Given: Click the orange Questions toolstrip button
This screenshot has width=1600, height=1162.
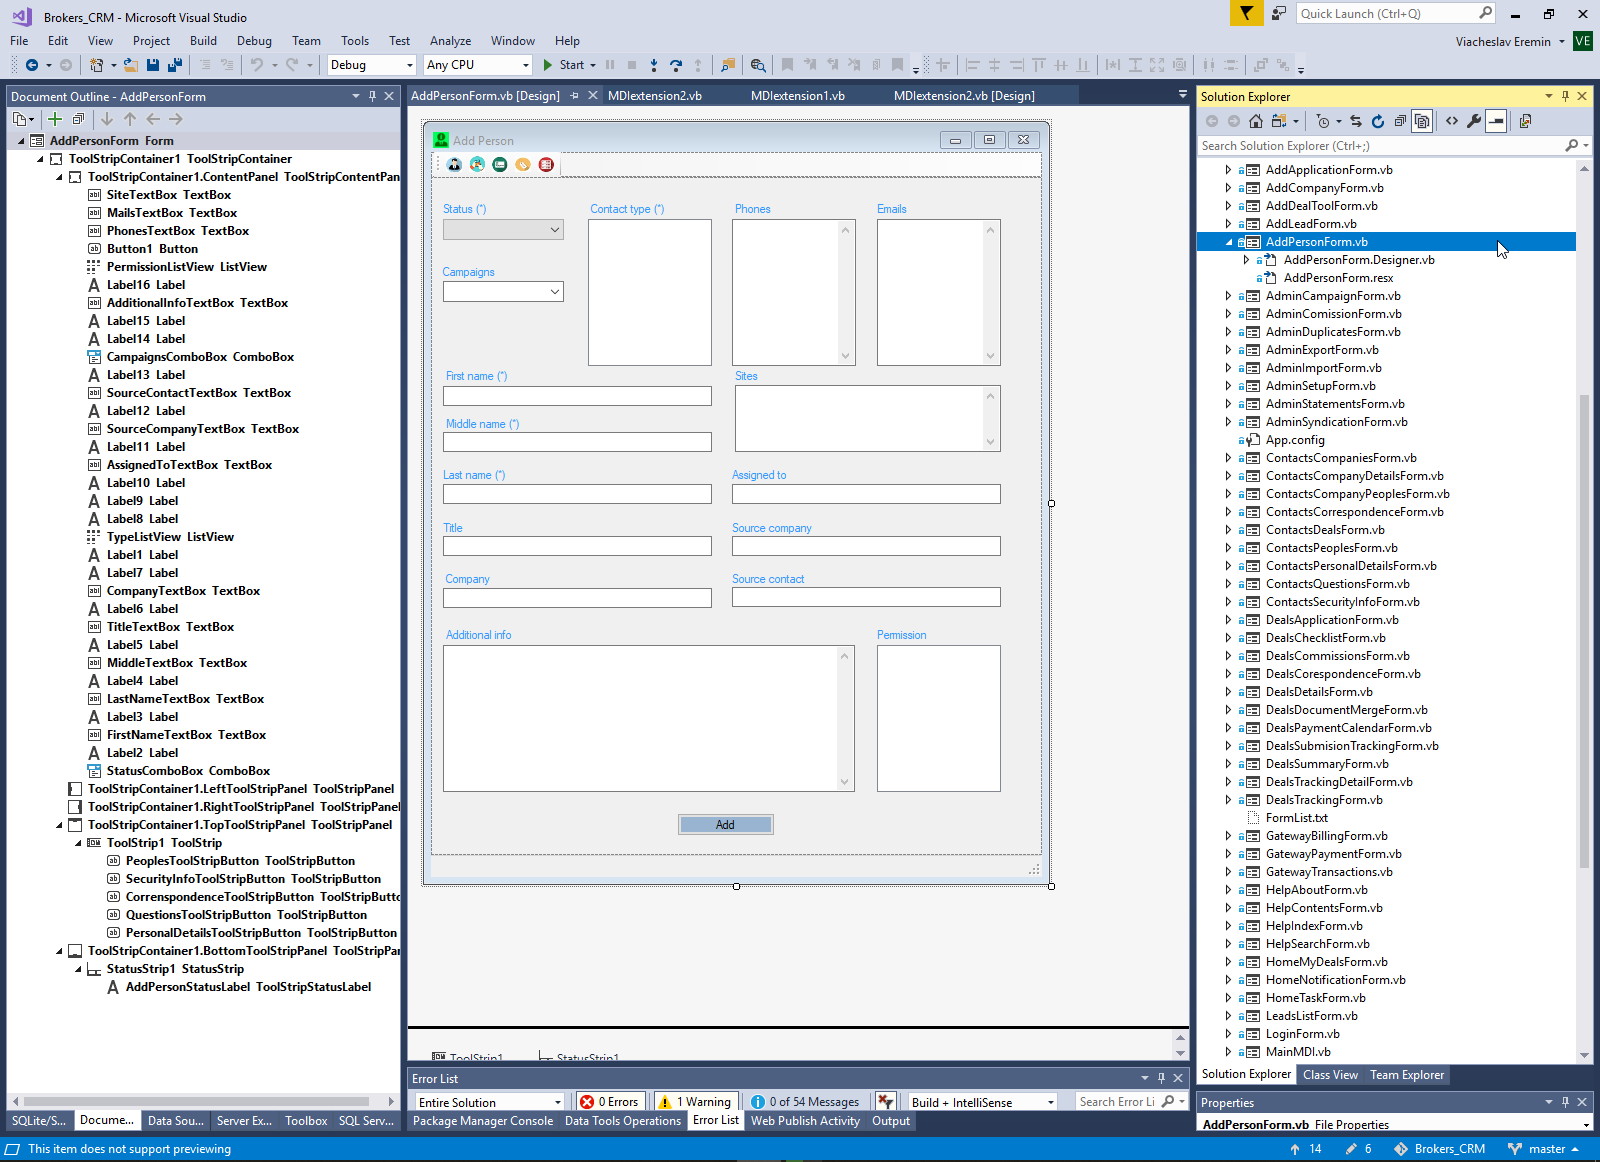Looking at the screenshot, I should (x=523, y=164).
